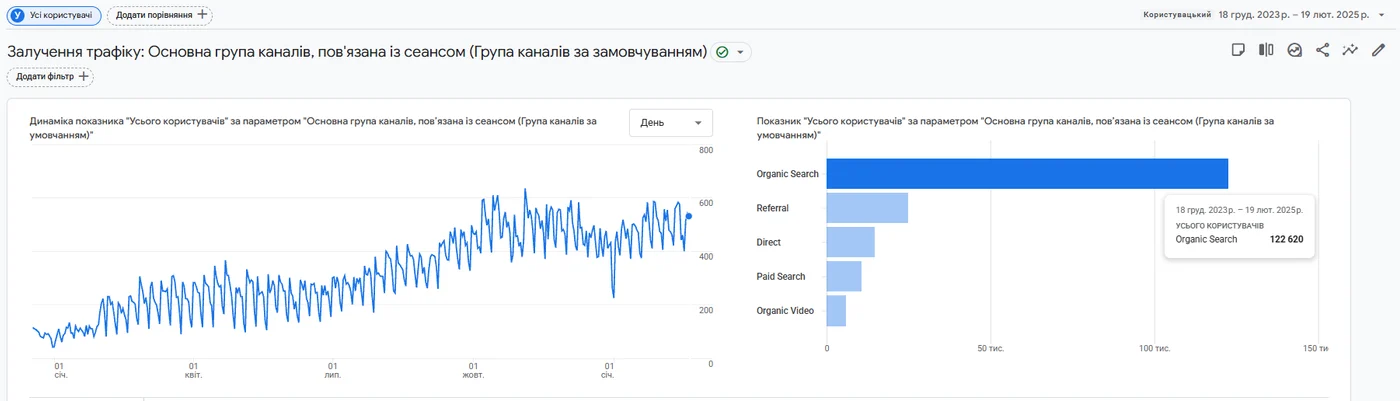The width and height of the screenshot is (1400, 401).
Task: Click the 100 тис. axis label
Action: (1154, 348)
